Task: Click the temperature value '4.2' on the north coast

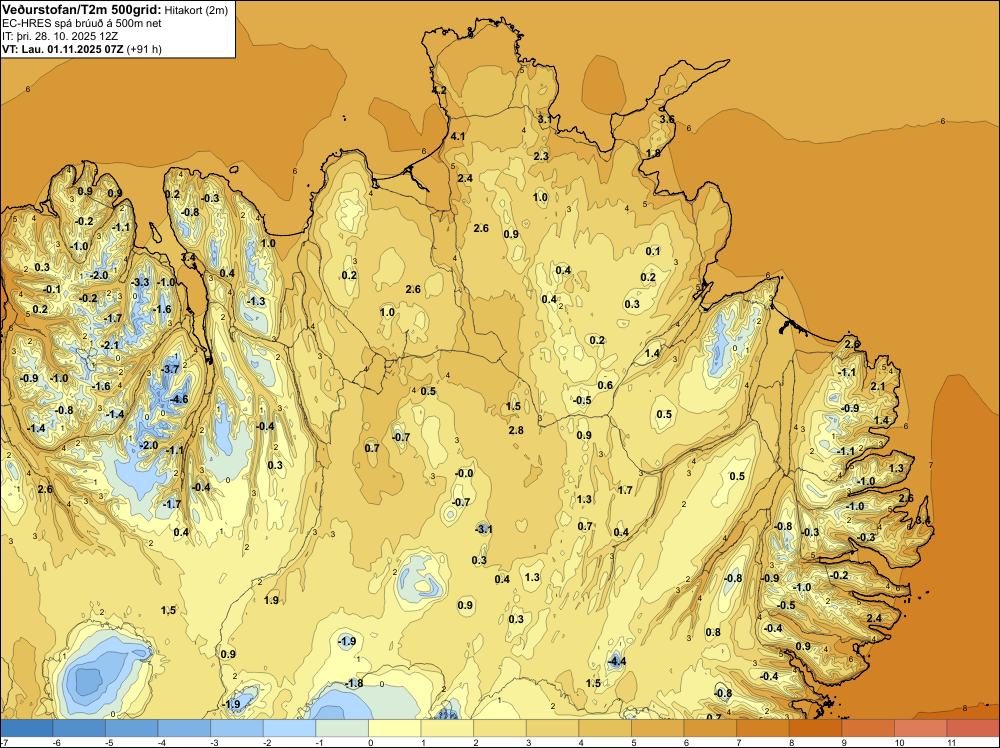Action: tap(439, 91)
